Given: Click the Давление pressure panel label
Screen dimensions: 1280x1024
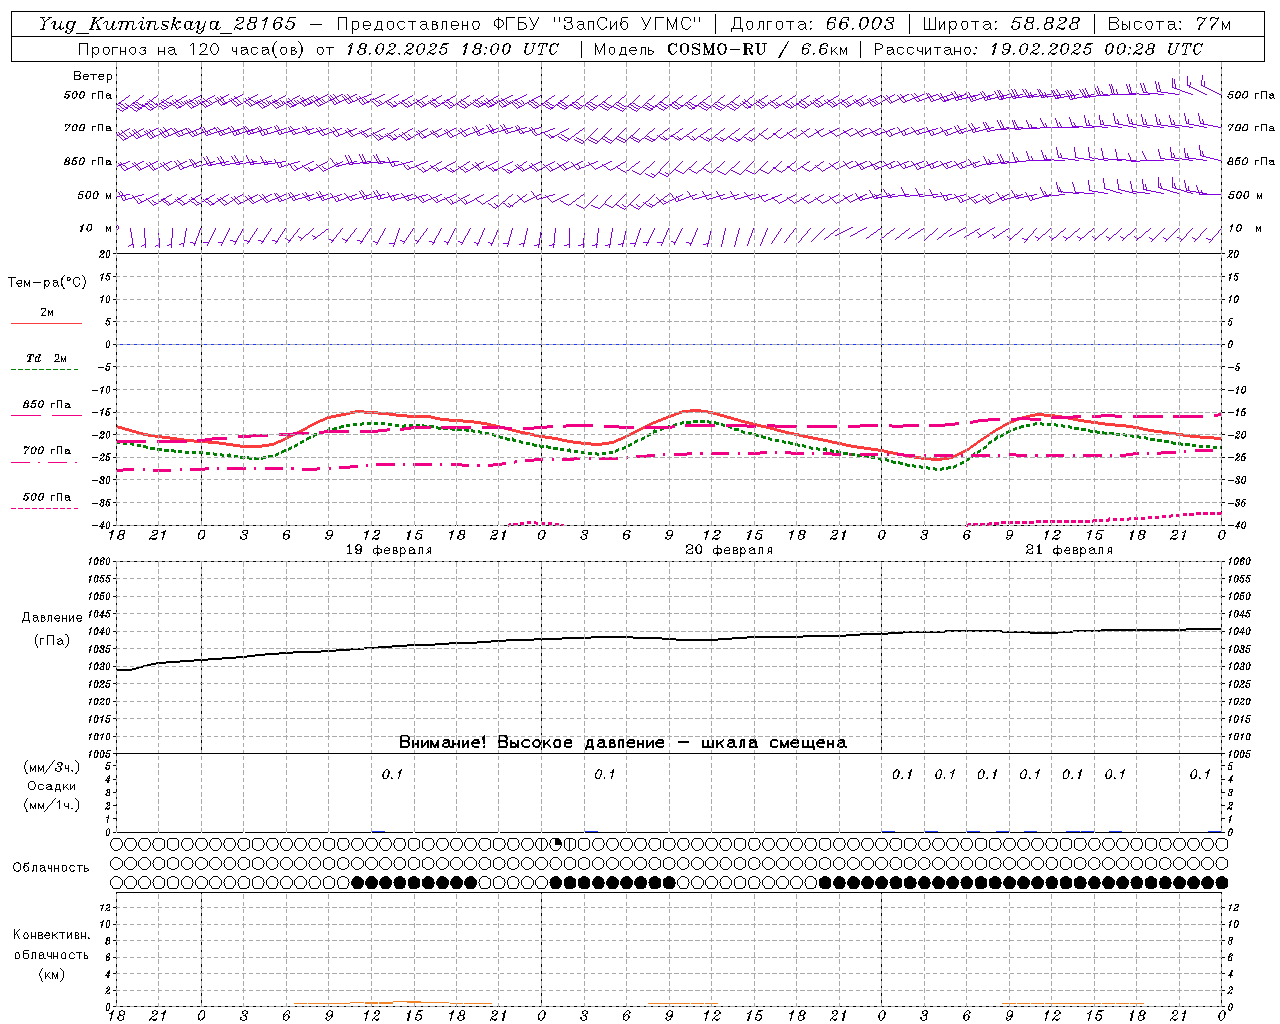Looking at the screenshot, I should tap(52, 618).
